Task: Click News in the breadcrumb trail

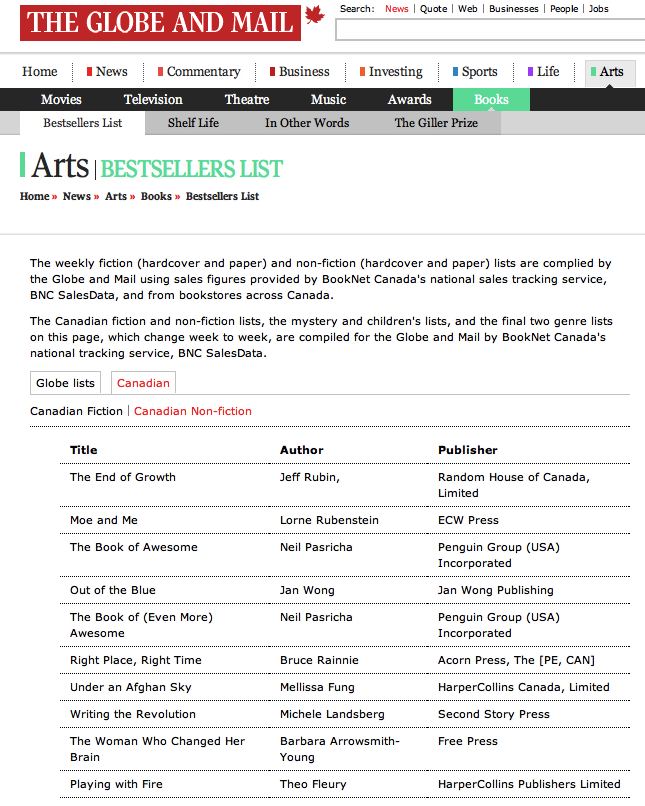Action: (x=77, y=196)
